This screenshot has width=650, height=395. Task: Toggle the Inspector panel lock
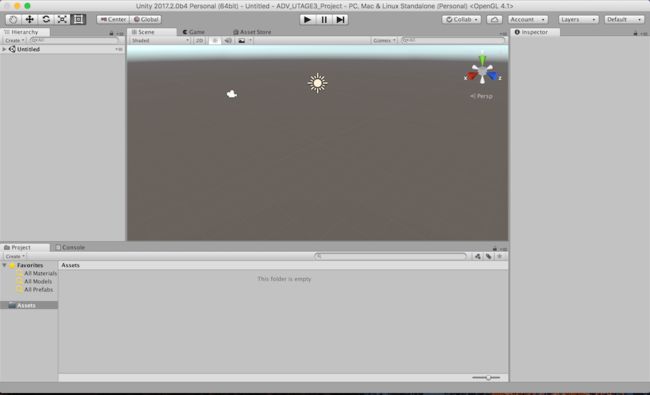(635, 33)
